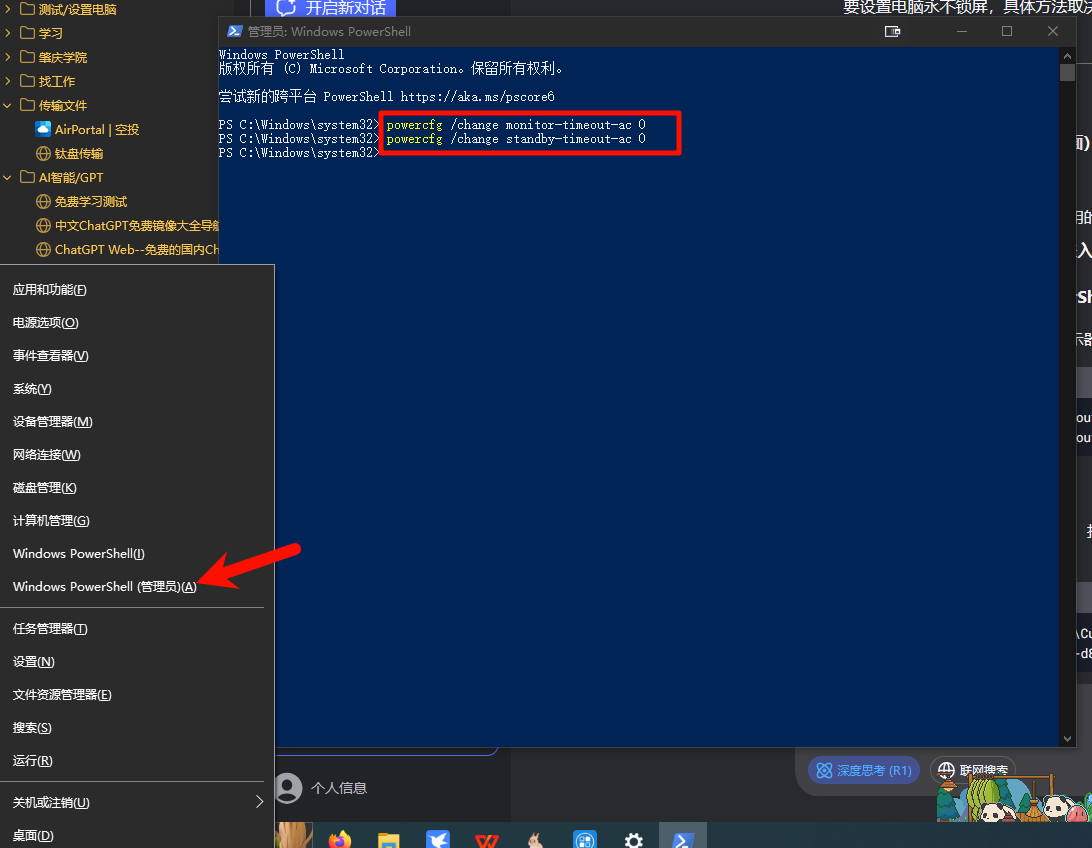Click the PowerShell icon in the window title bar
Image resolution: width=1092 pixels, height=848 pixels.
point(235,31)
